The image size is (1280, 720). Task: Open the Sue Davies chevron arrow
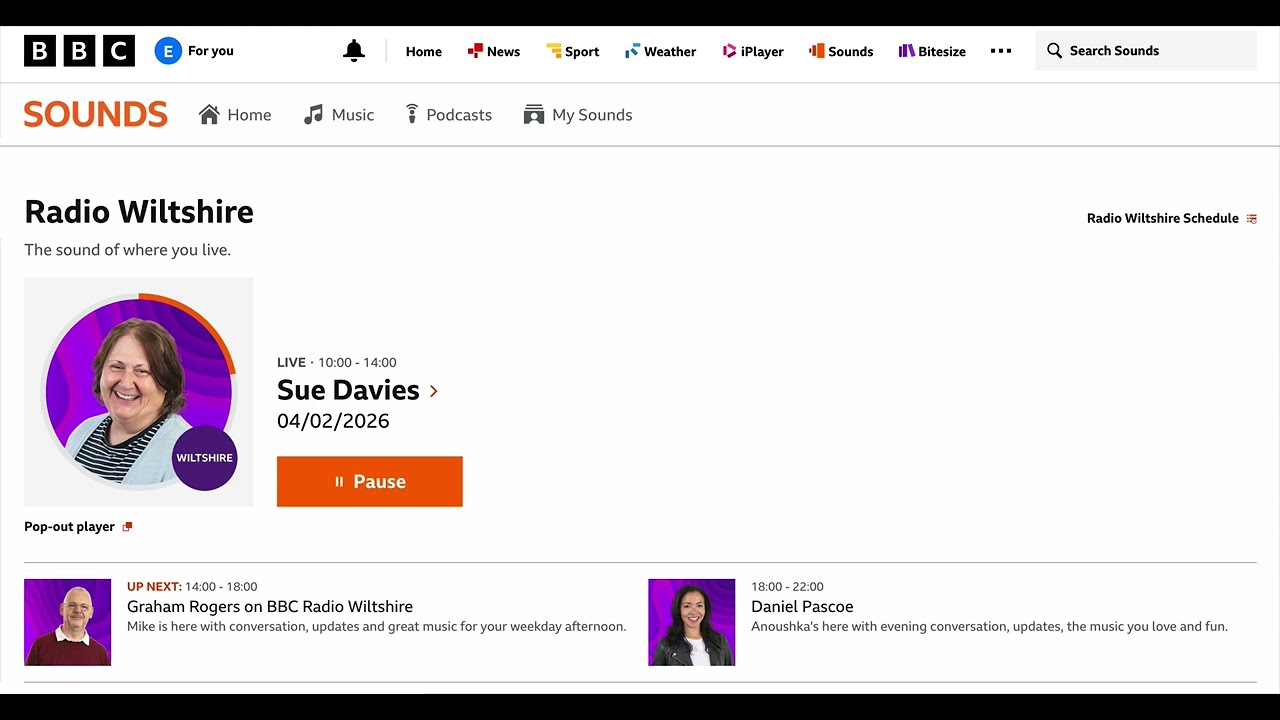coord(433,391)
